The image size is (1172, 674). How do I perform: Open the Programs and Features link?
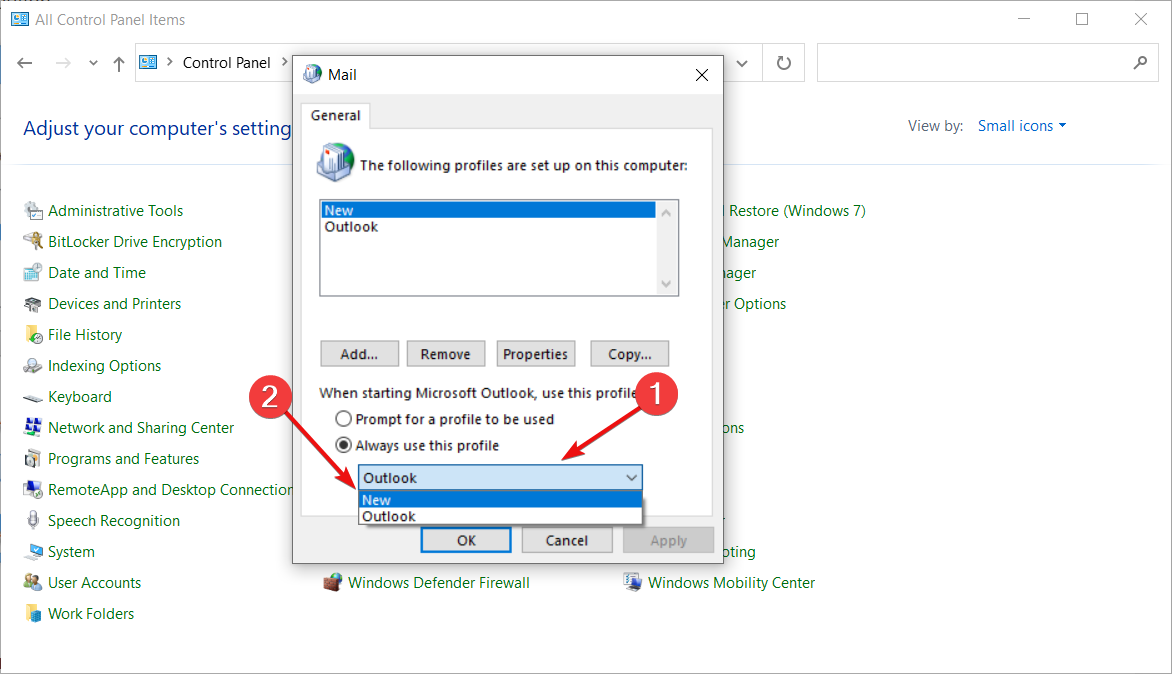click(123, 459)
